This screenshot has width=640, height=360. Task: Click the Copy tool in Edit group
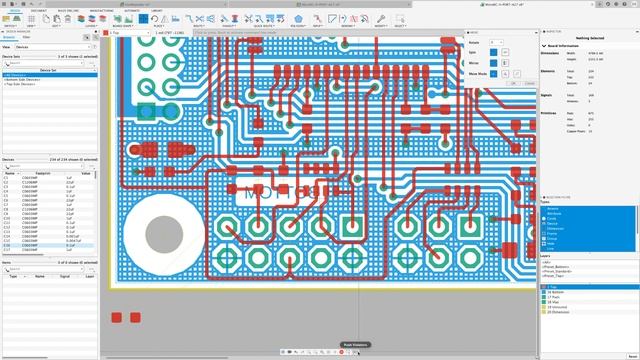(x=46, y=19)
